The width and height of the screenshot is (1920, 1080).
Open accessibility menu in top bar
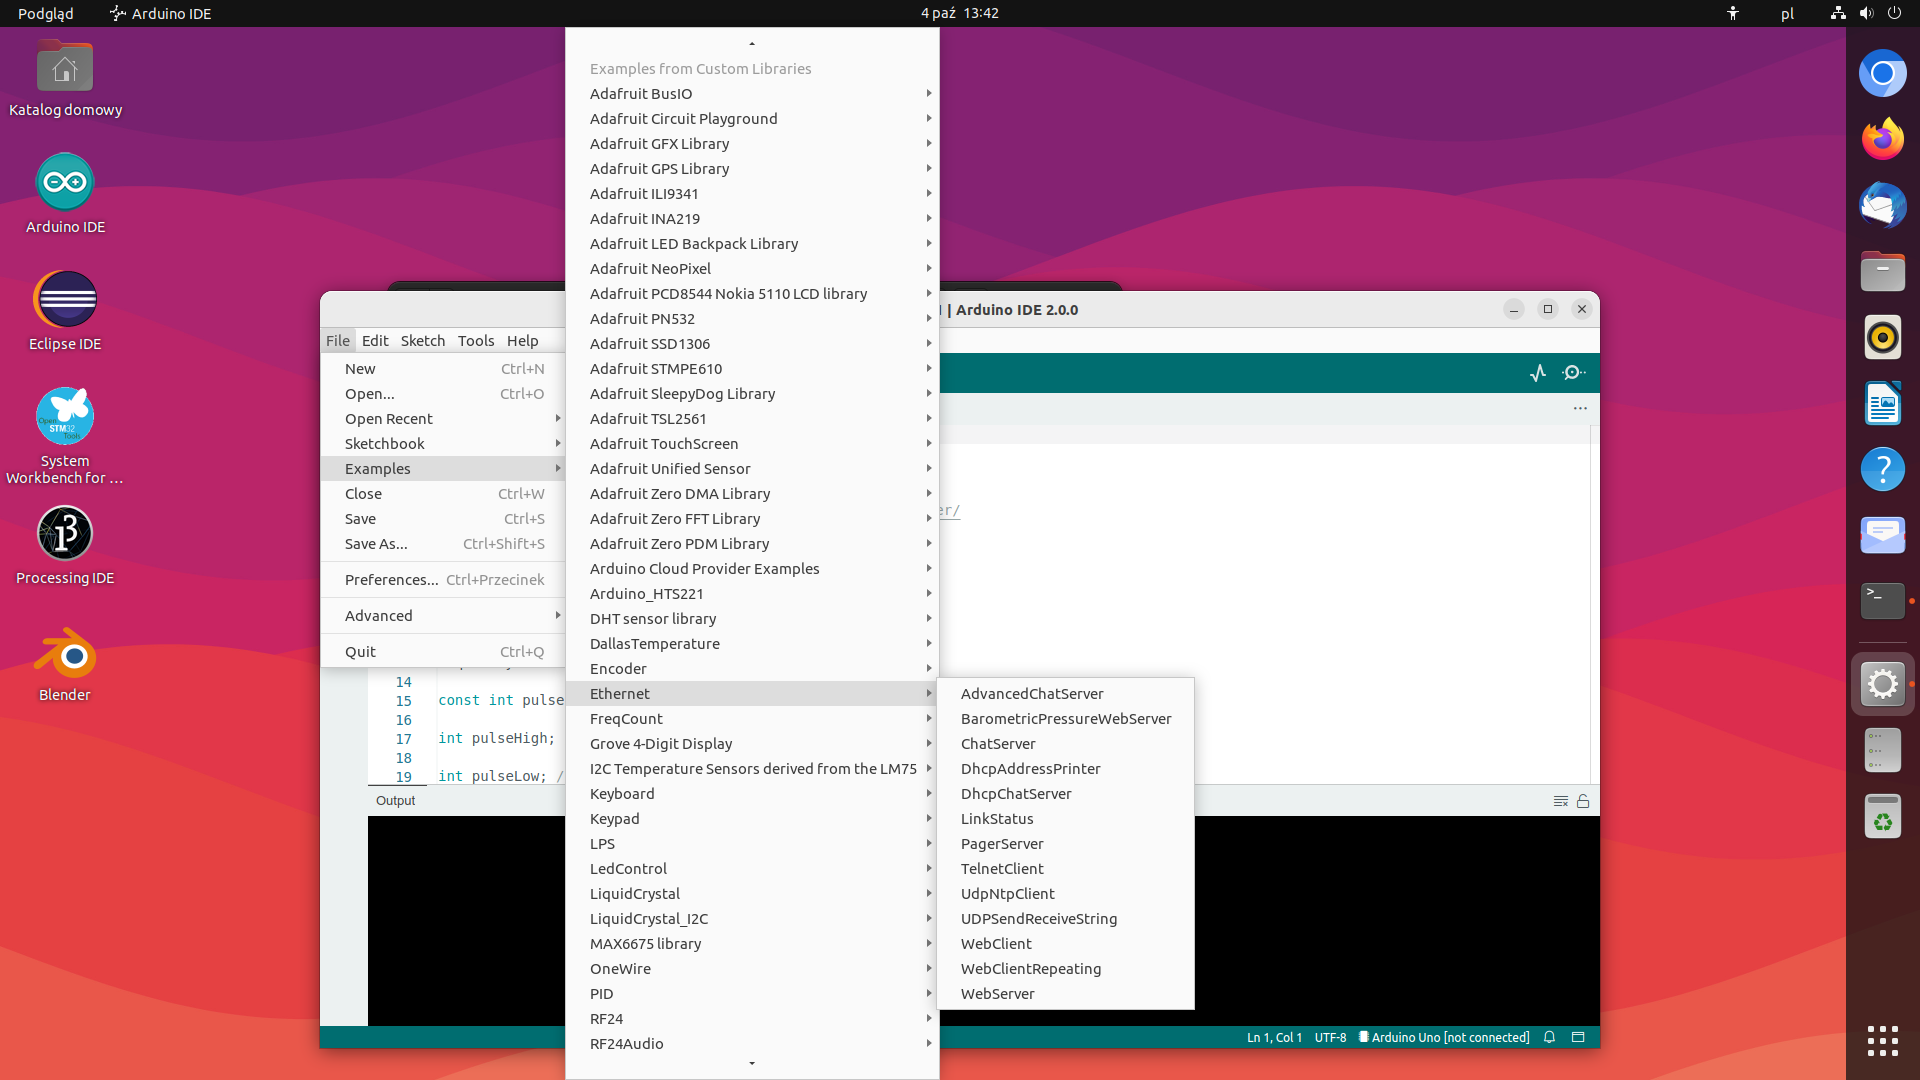pyautogui.click(x=1733, y=13)
